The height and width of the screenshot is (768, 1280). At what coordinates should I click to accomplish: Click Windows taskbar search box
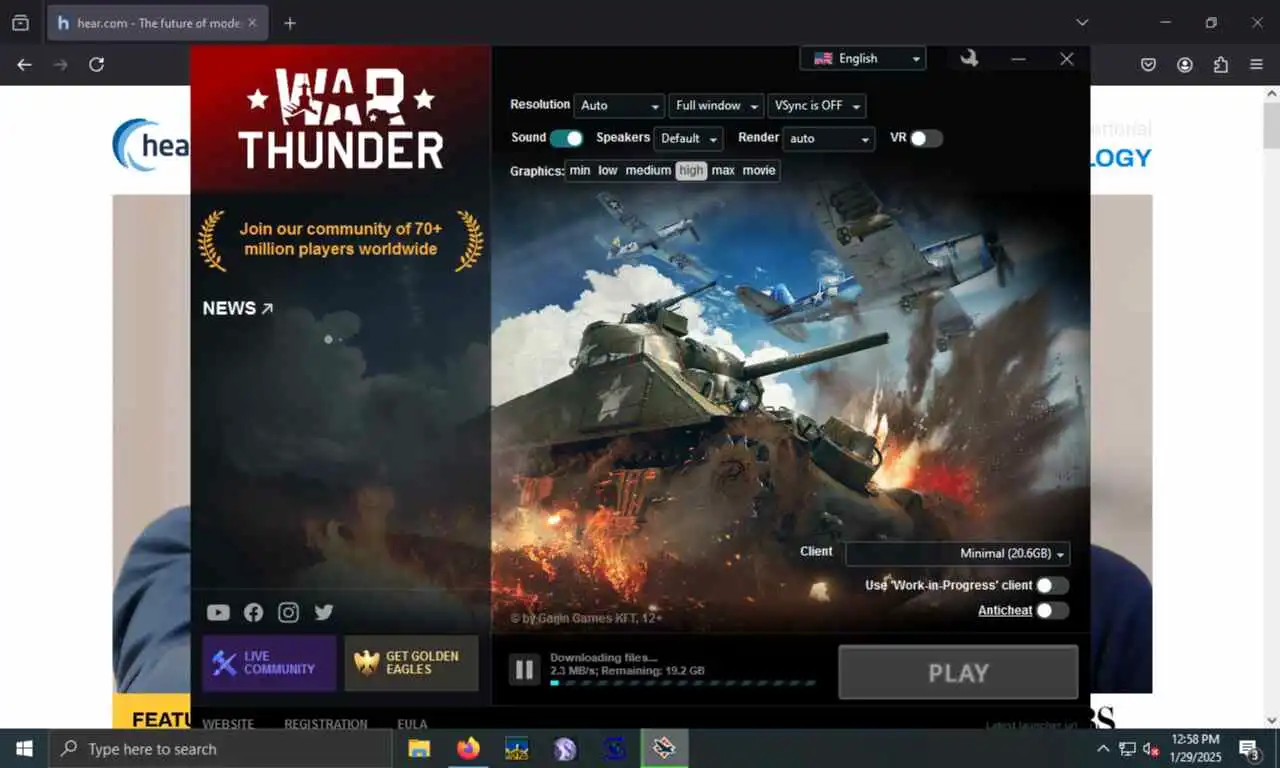click(x=220, y=749)
